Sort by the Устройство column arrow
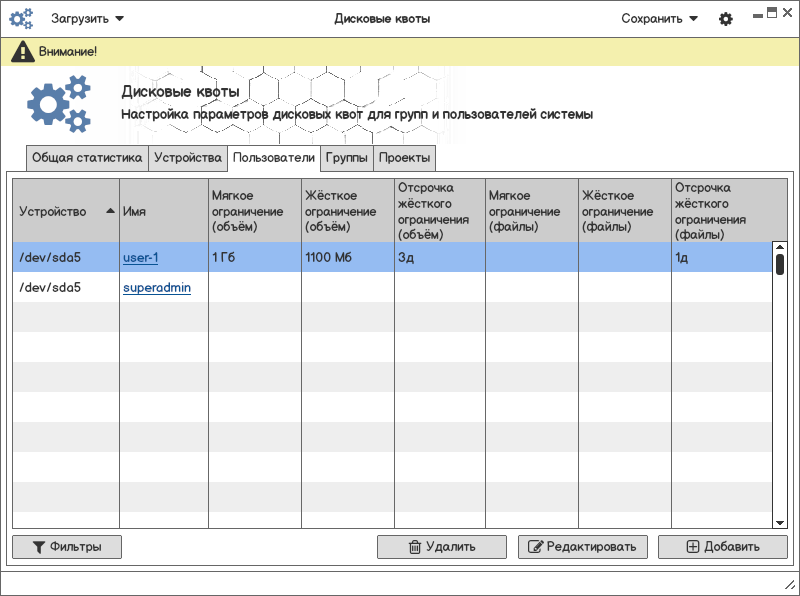800x596 pixels. tap(109, 211)
